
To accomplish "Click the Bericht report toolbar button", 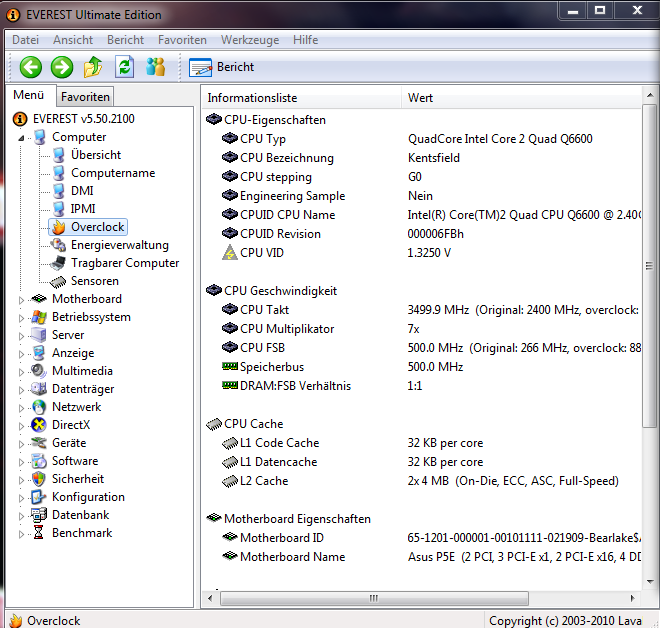I will (221, 67).
